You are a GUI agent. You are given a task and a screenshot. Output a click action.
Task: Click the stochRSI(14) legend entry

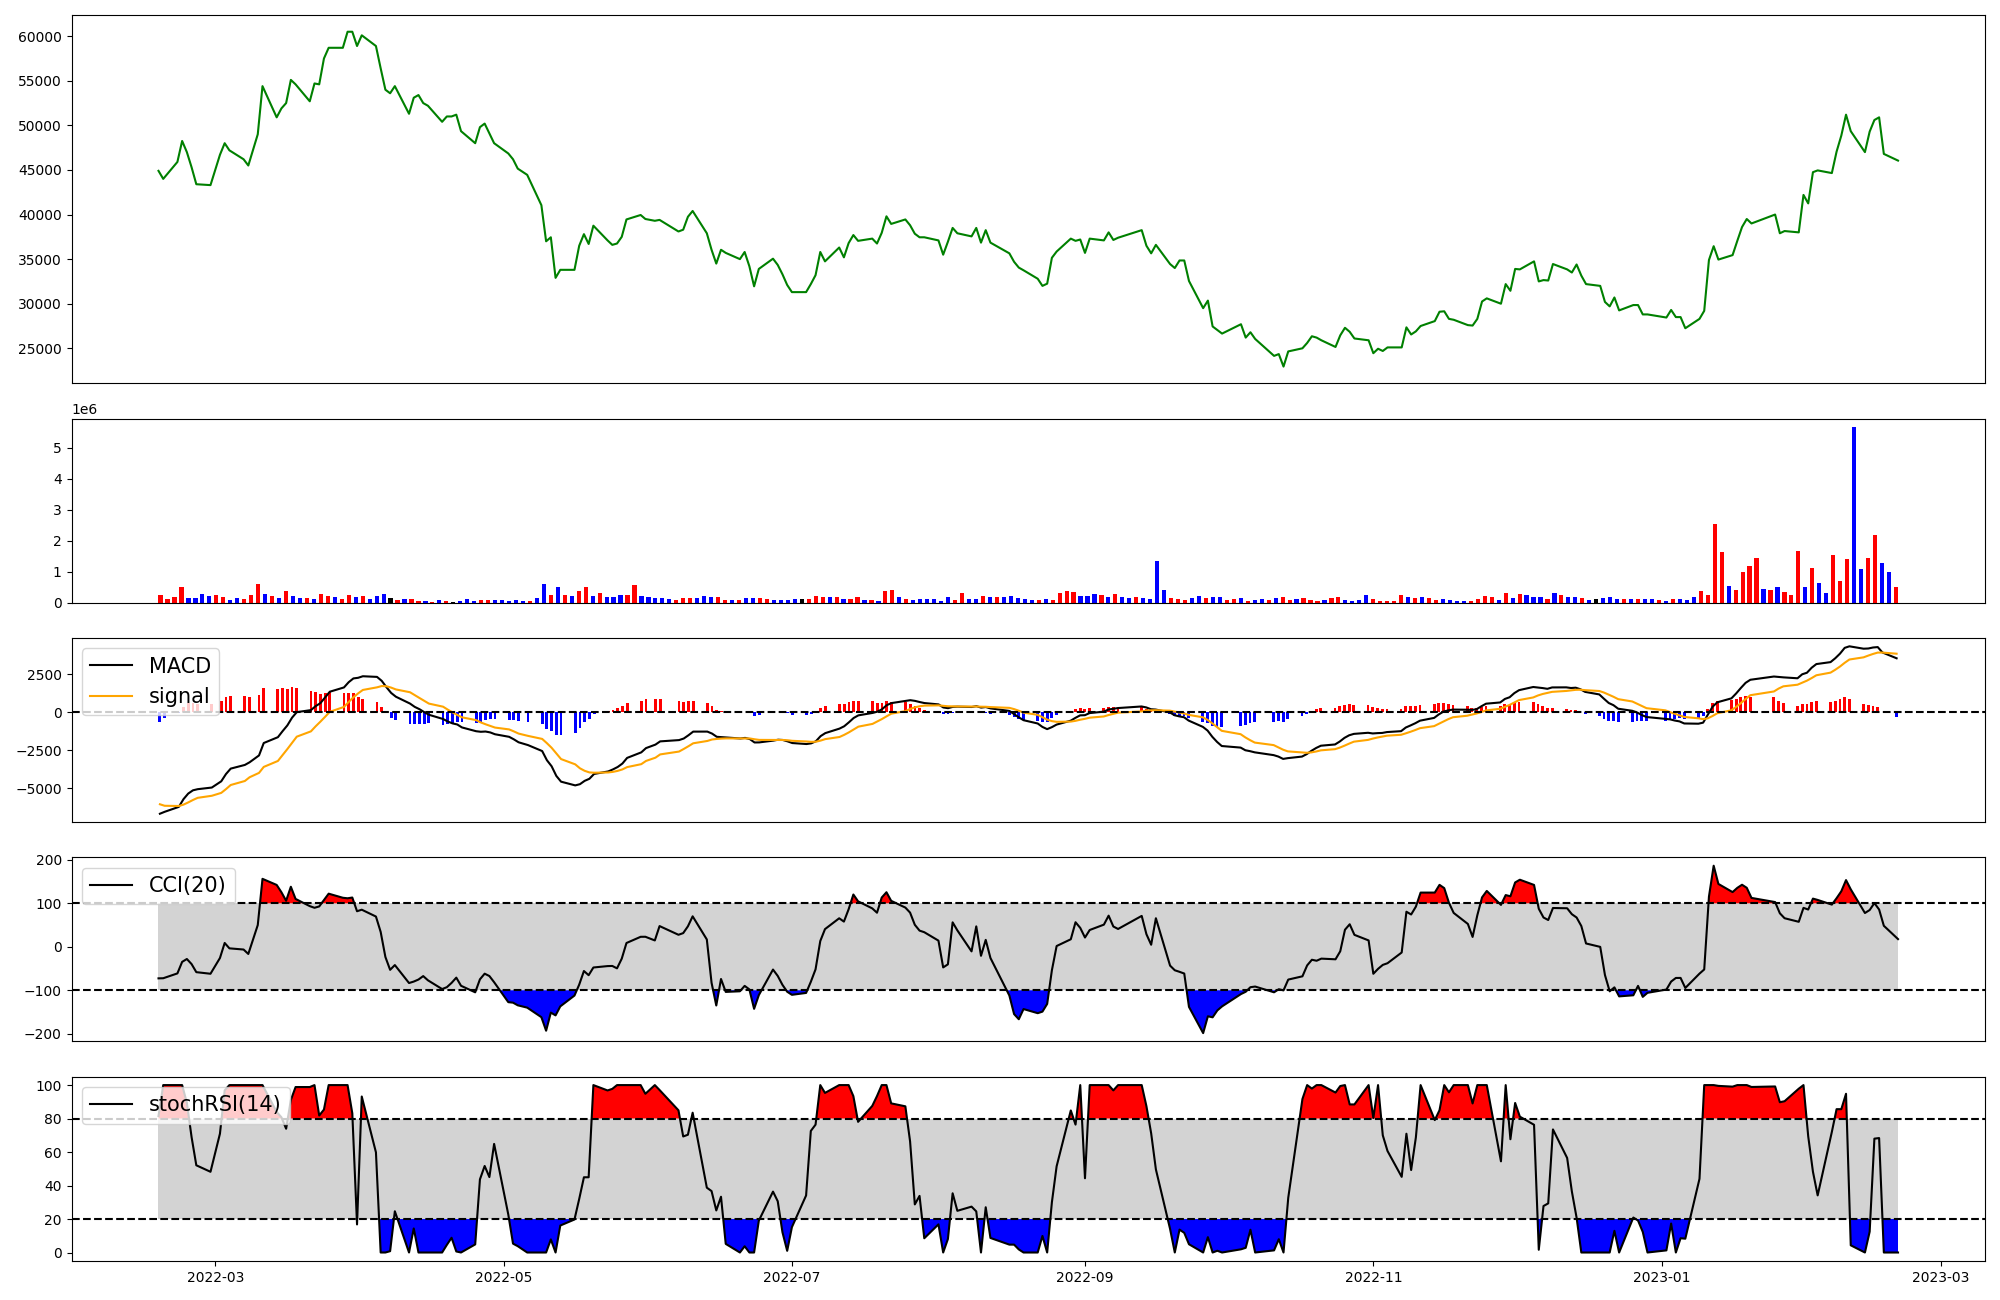pos(214,1104)
